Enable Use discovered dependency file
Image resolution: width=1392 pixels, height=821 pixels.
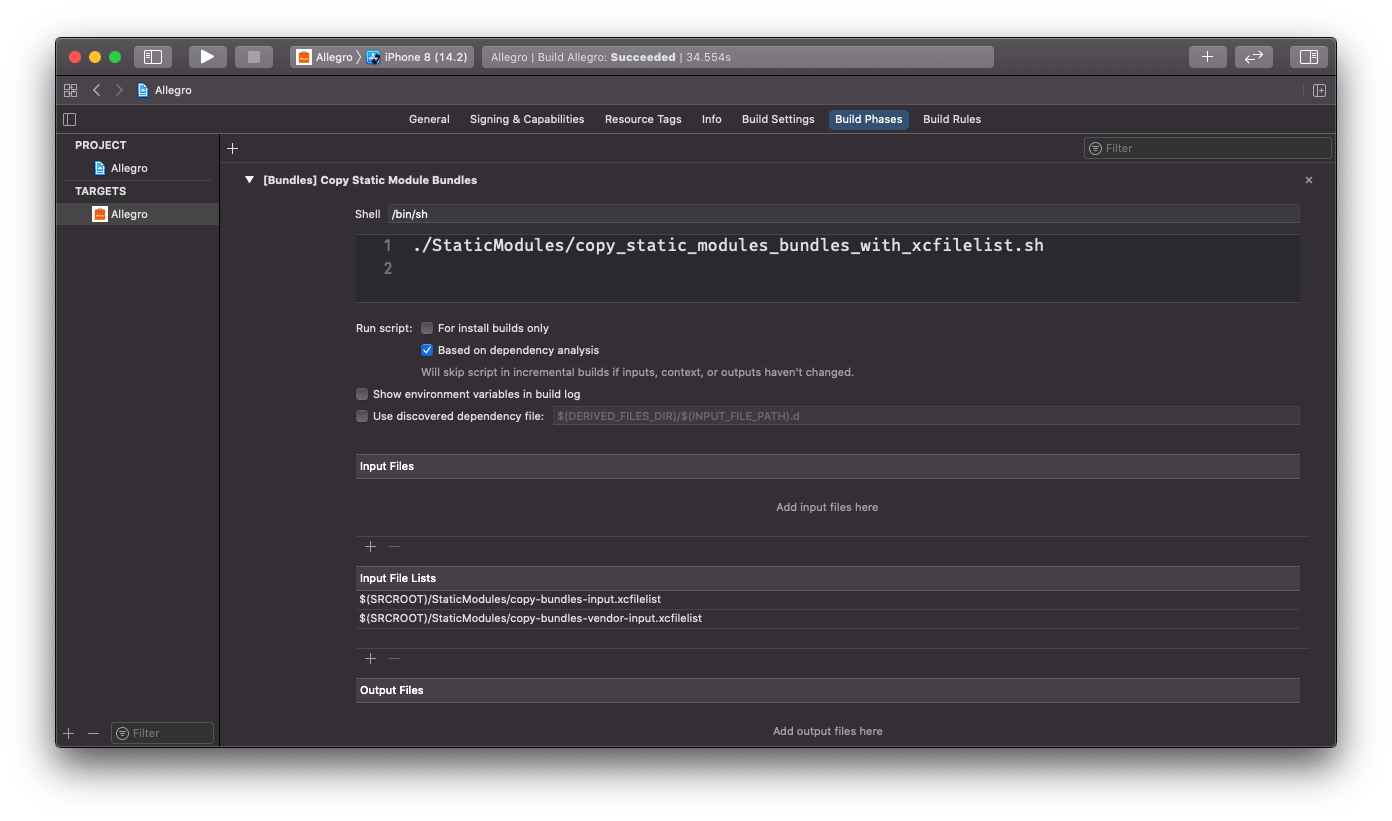(362, 416)
